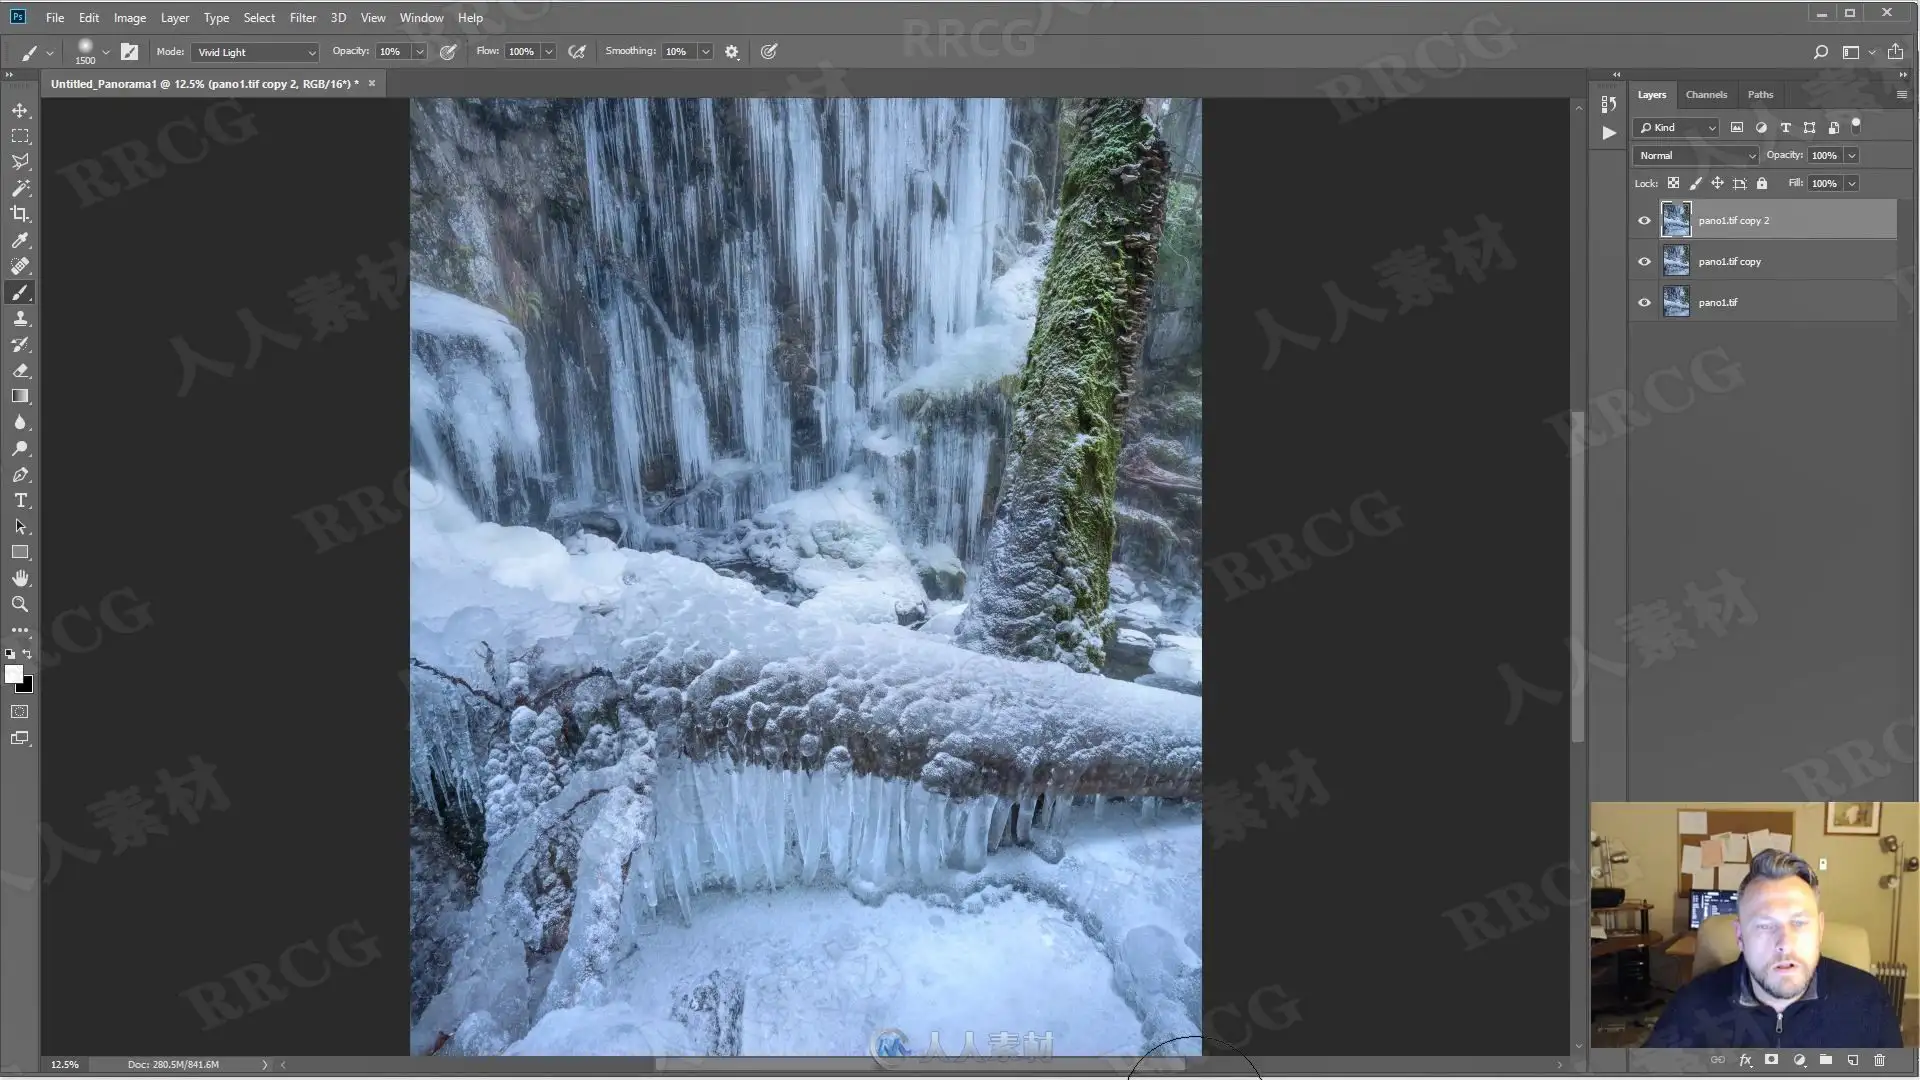Image resolution: width=1920 pixels, height=1080 pixels.
Task: Open the Filter menu
Action: [302, 18]
